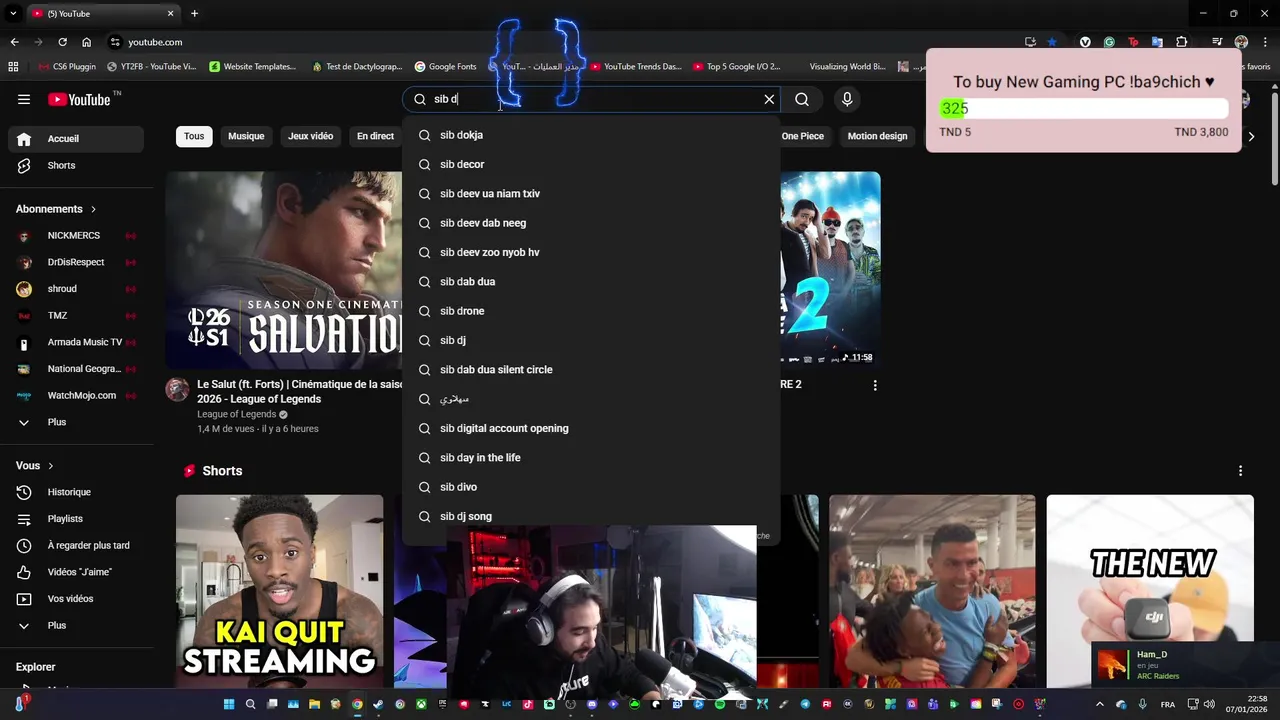Select the Motion design filter chip
1280x720 pixels.
[x=877, y=136]
